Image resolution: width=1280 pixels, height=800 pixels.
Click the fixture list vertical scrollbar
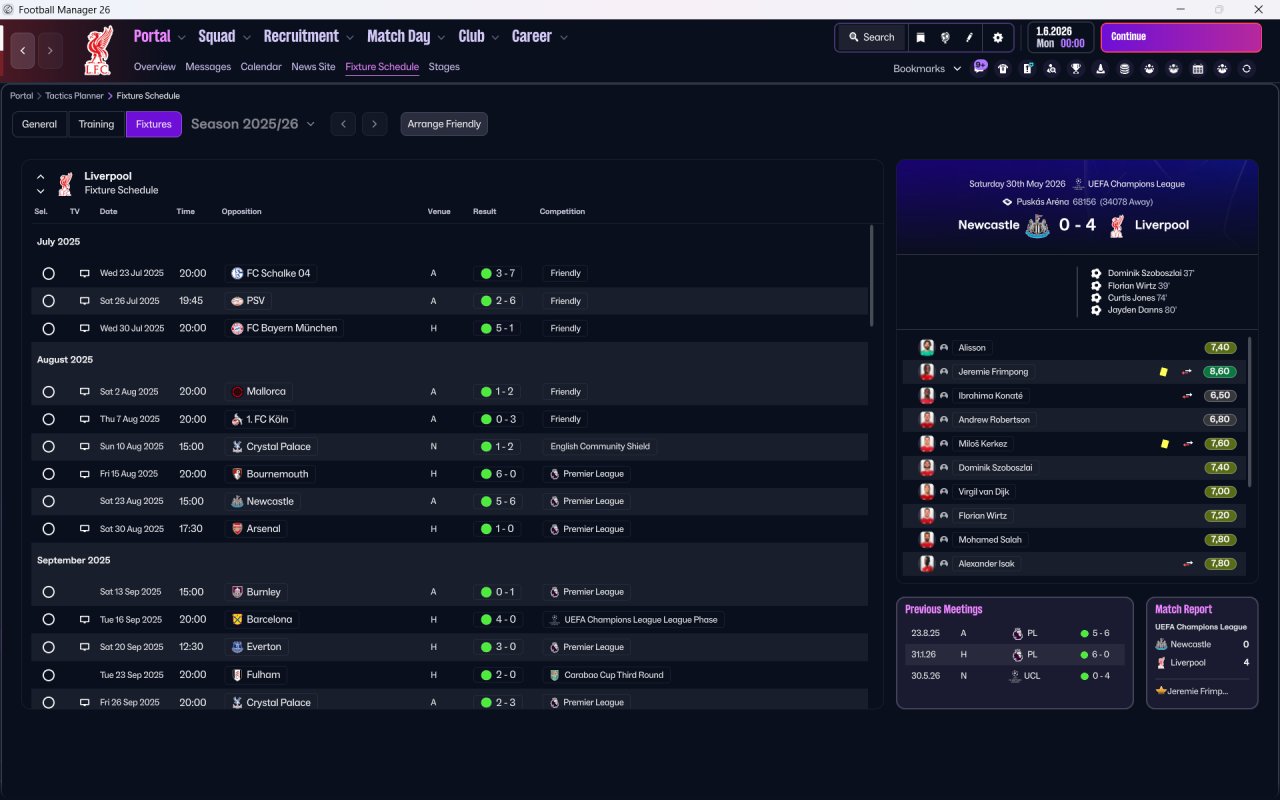872,275
